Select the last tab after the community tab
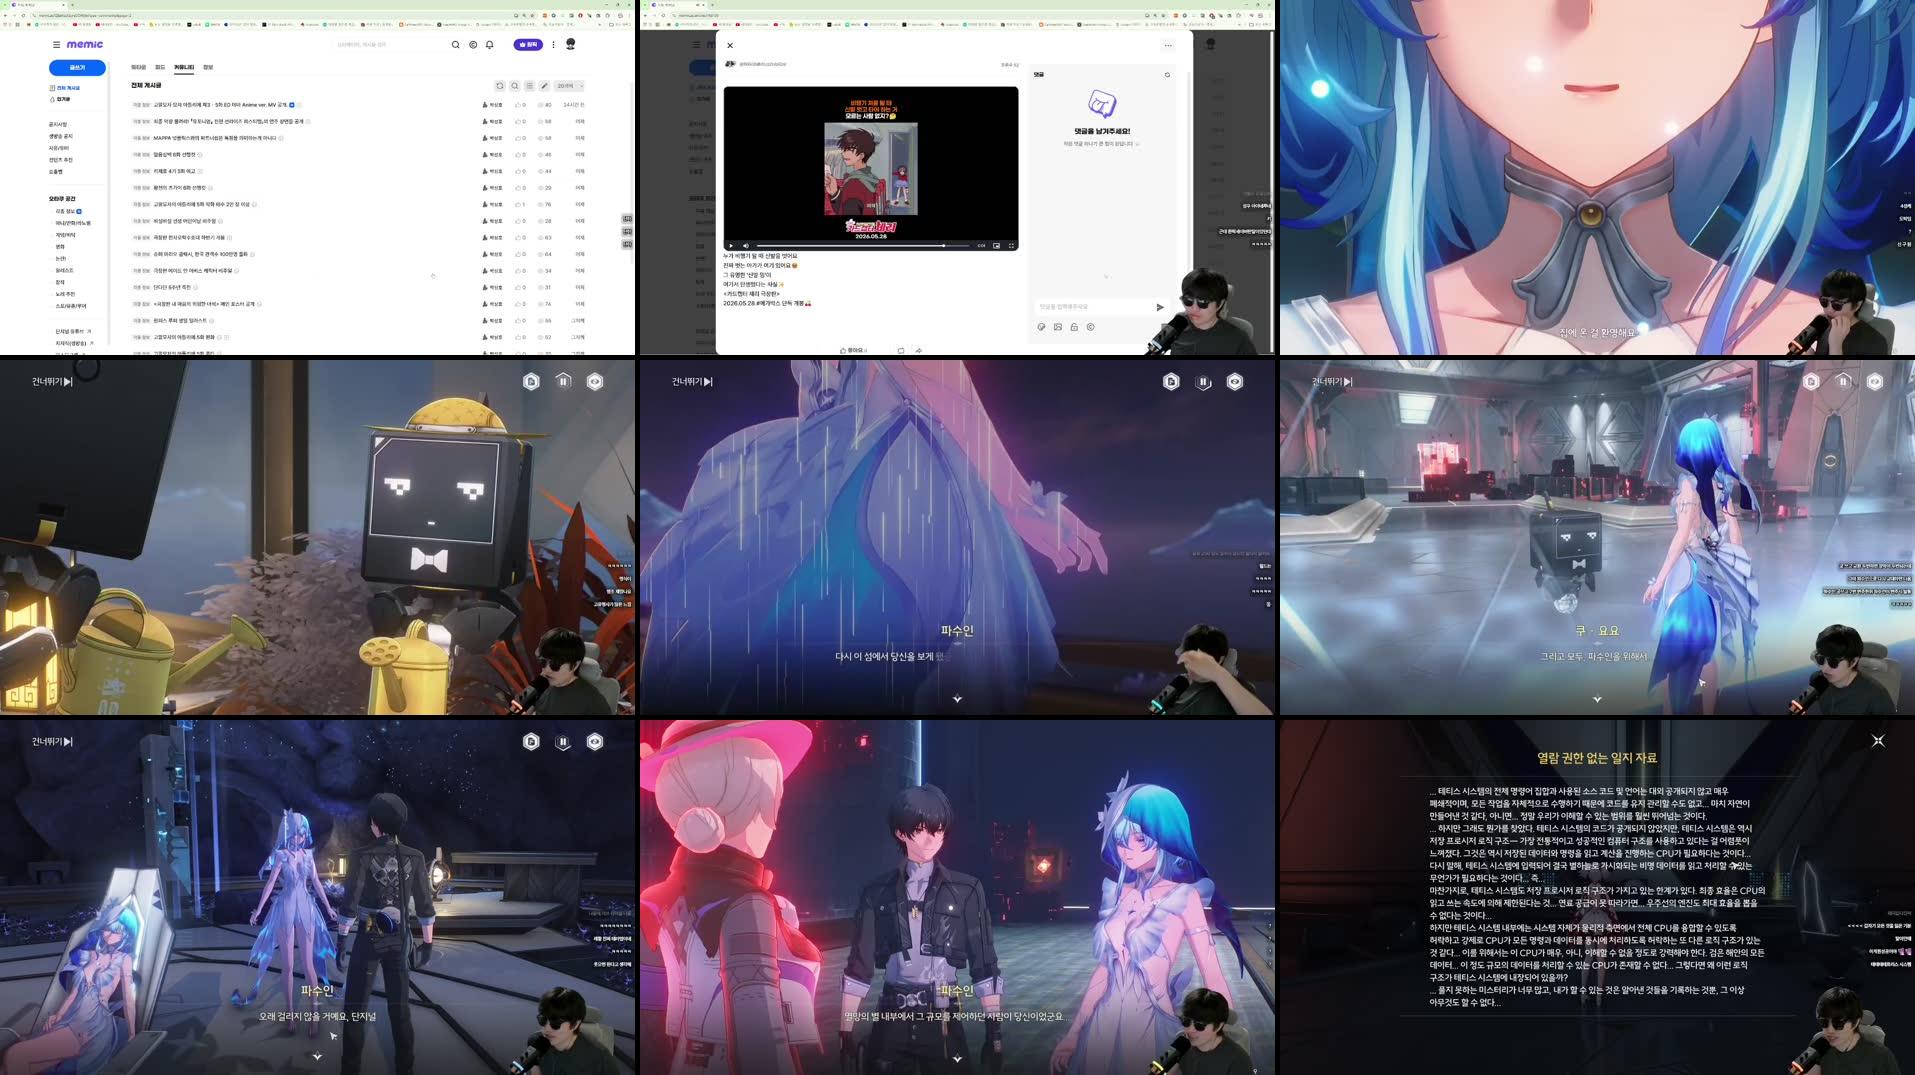The image size is (1915, 1075). point(208,67)
